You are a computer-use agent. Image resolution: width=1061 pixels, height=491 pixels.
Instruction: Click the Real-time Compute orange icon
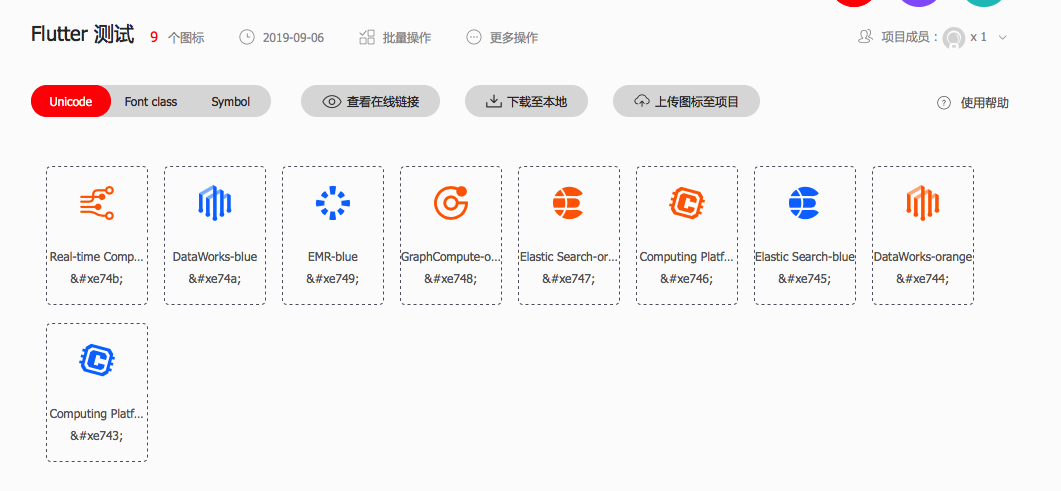tap(97, 202)
